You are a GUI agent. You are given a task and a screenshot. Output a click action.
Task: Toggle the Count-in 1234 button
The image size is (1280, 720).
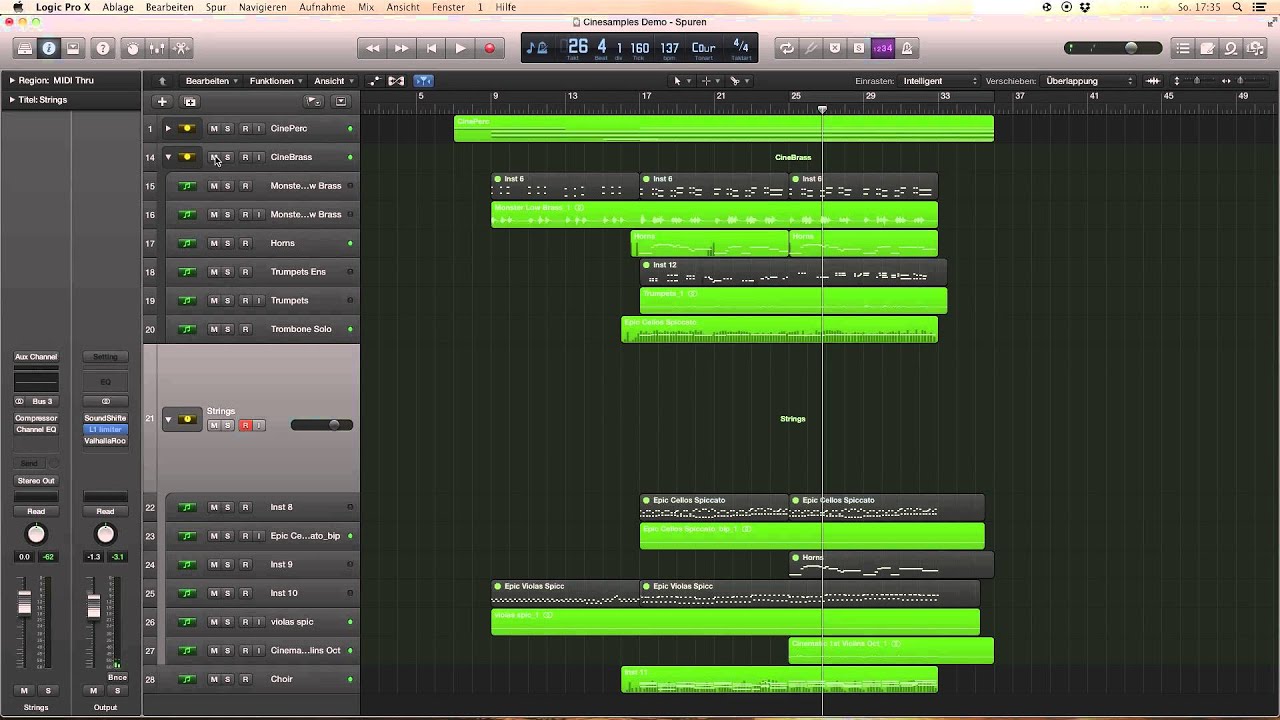(x=883, y=48)
